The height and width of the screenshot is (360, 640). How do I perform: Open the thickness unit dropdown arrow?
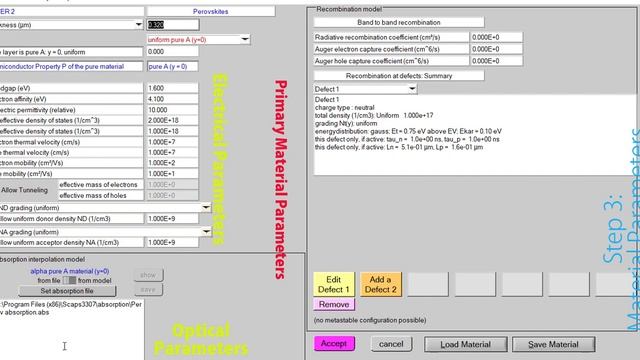tap(138, 25)
